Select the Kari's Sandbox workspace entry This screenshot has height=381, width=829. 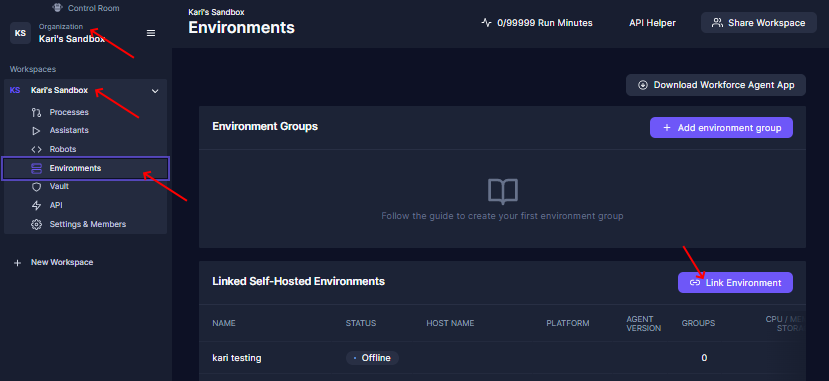click(x=85, y=90)
